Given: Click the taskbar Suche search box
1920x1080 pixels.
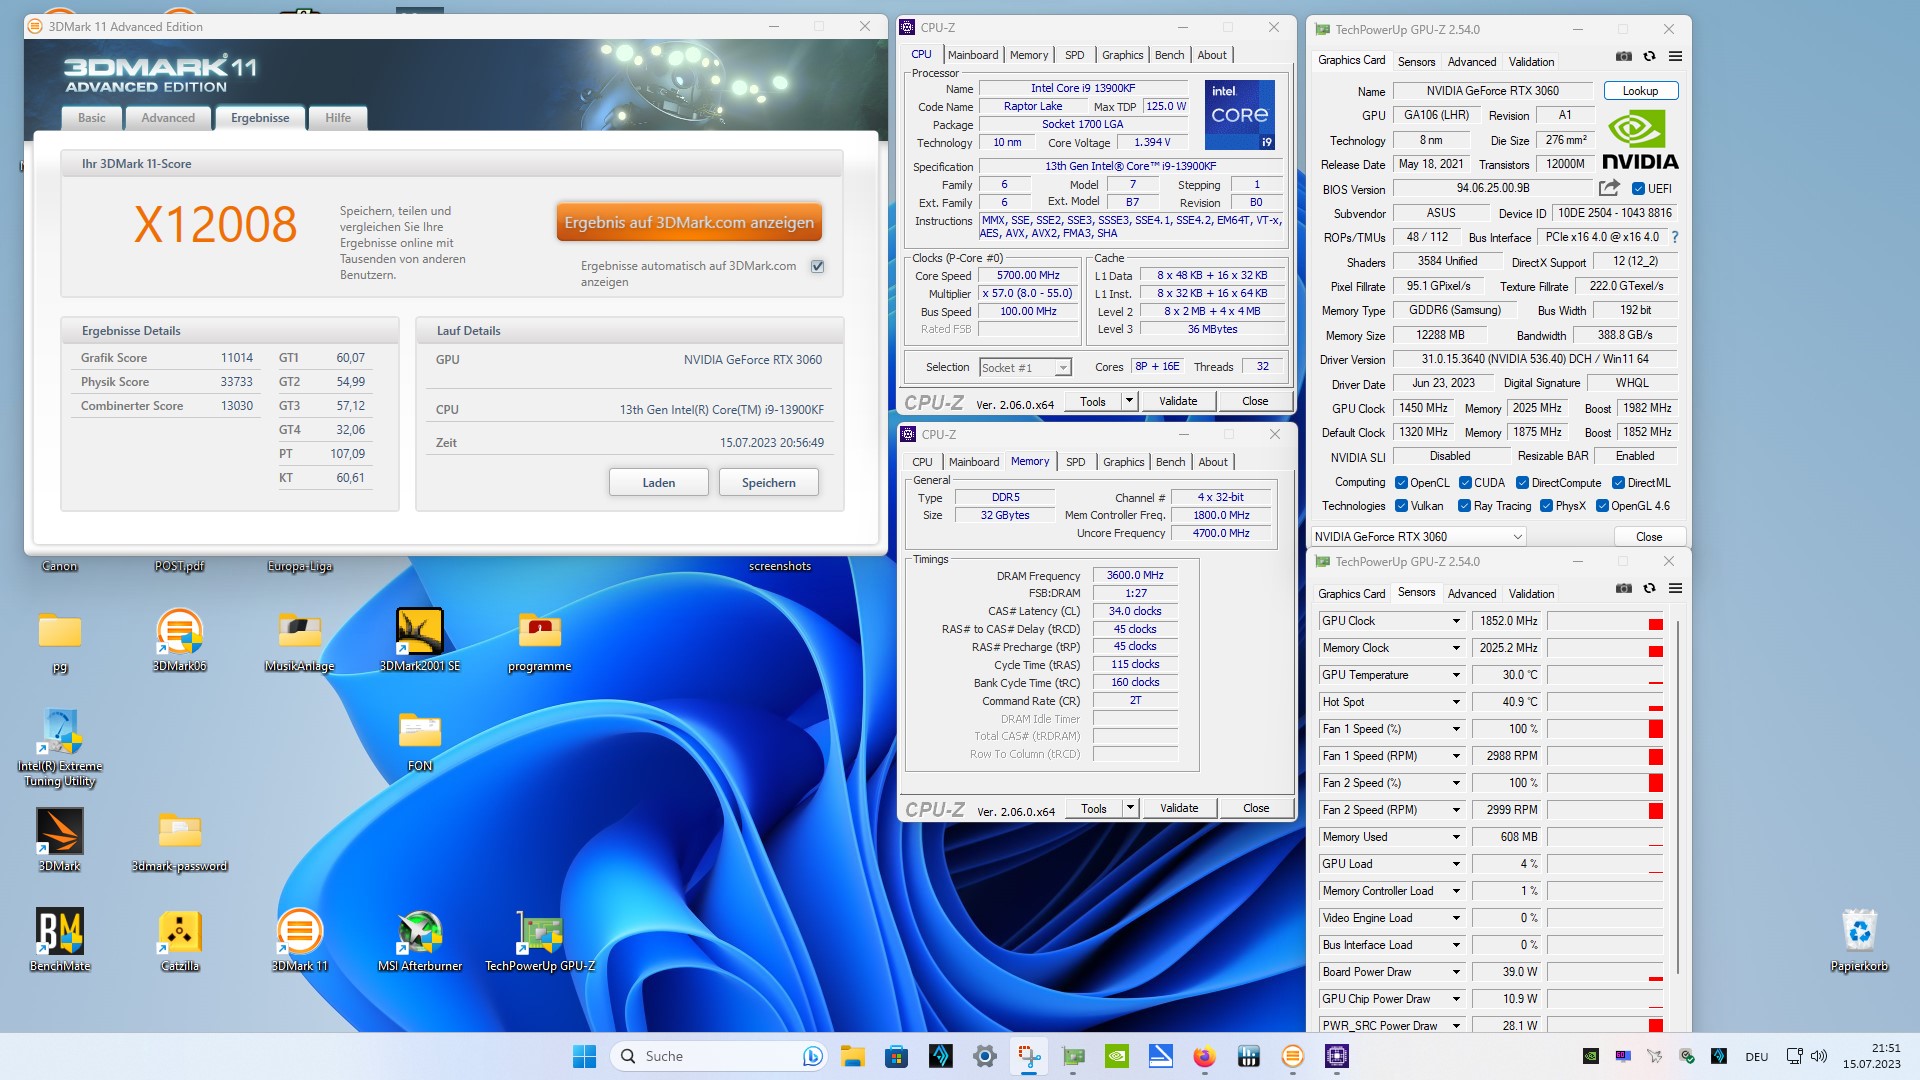Looking at the screenshot, I should click(720, 1056).
